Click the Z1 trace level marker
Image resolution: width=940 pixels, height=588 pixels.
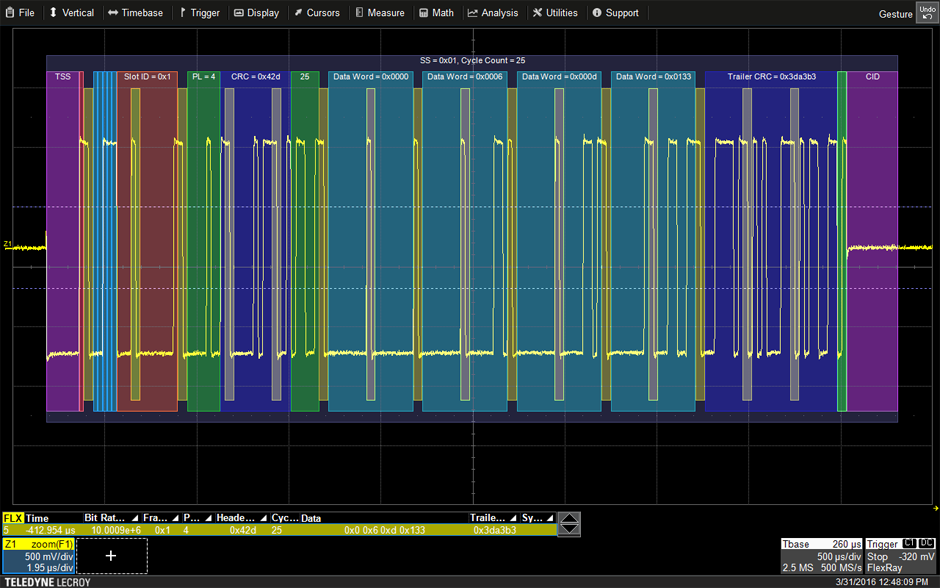[8, 244]
